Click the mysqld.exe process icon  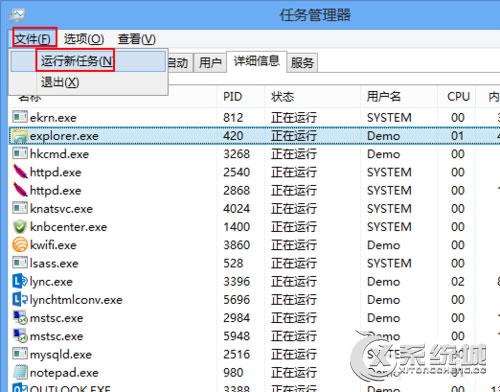(20, 354)
